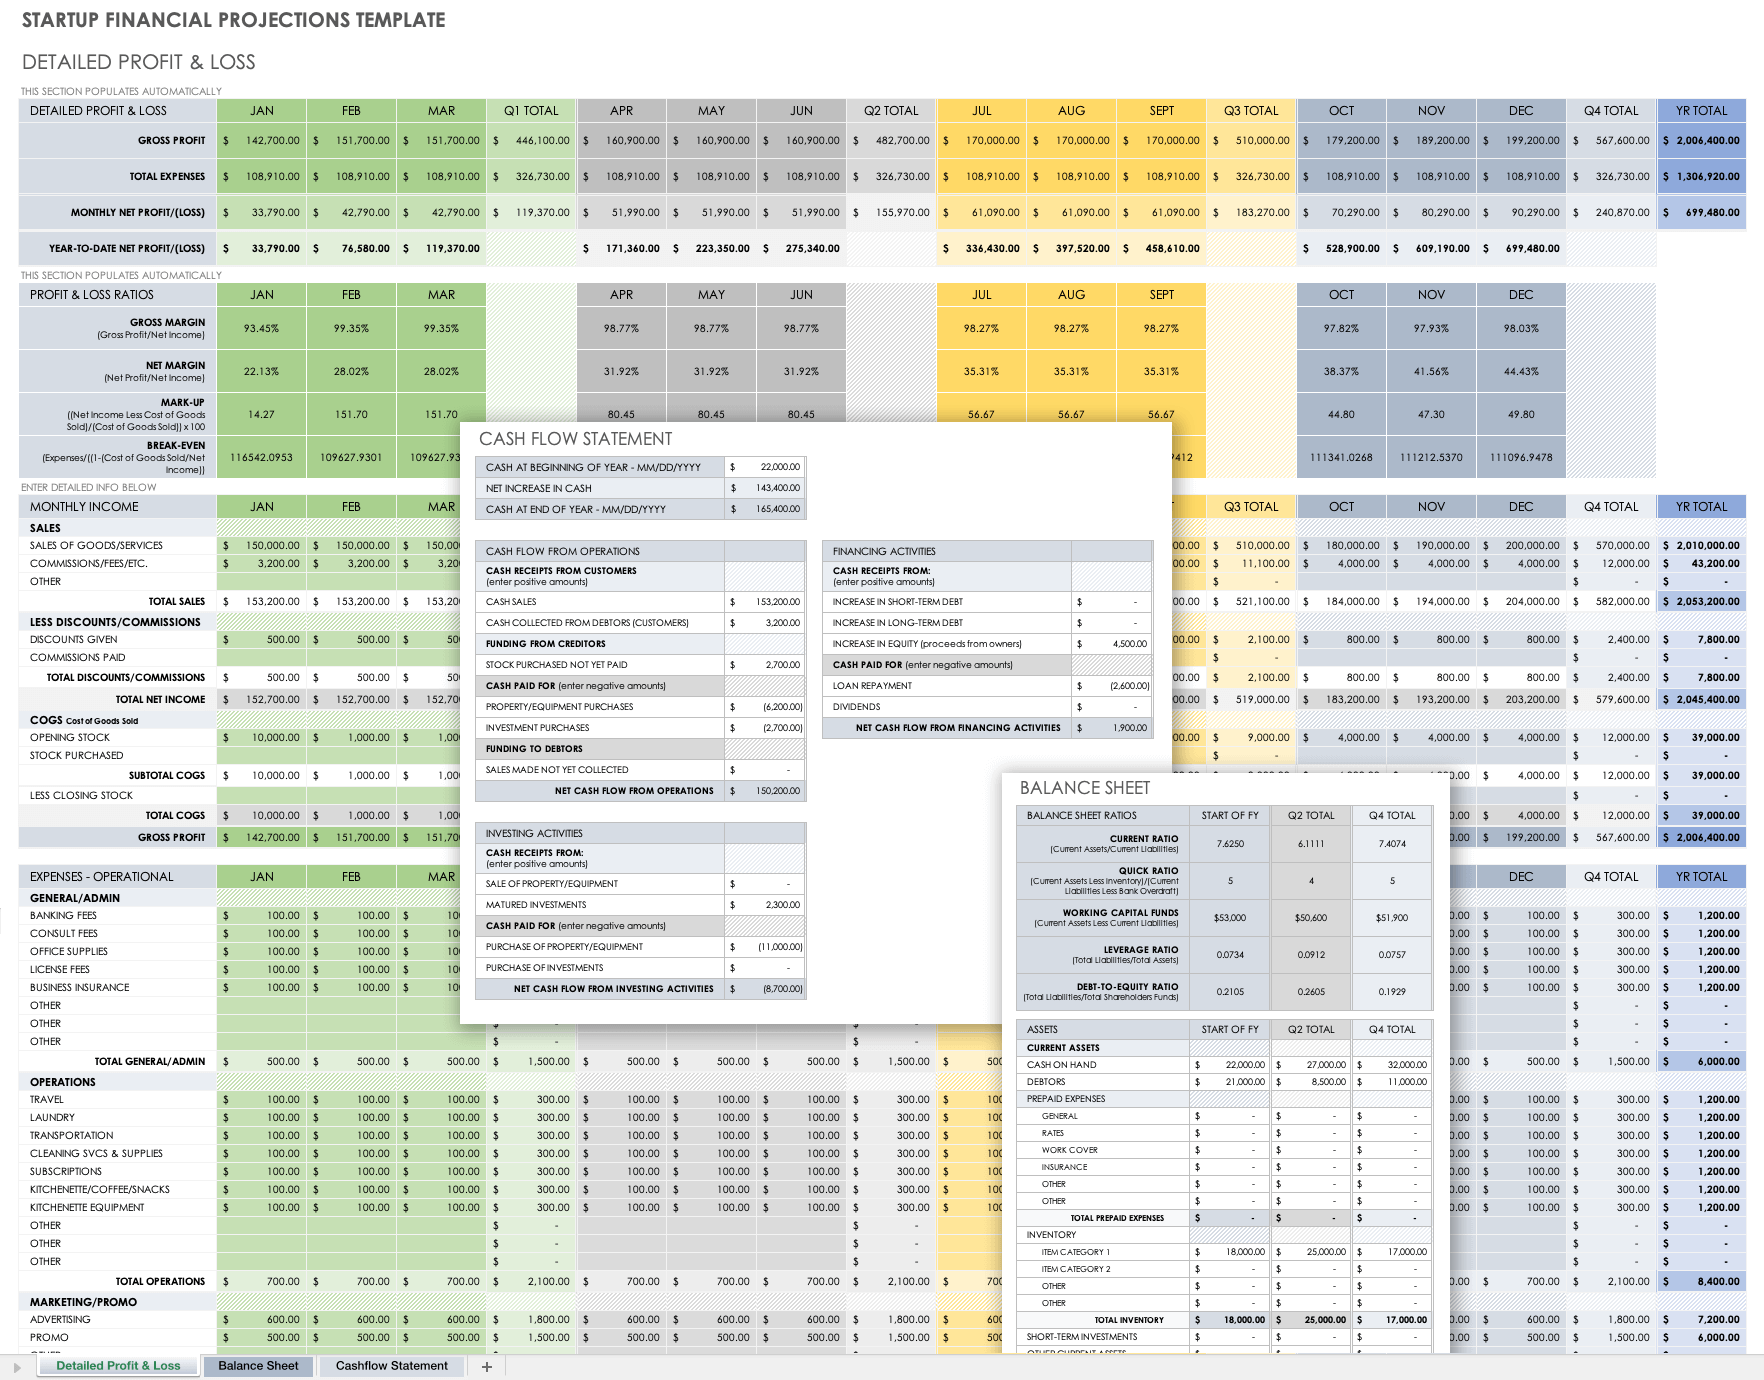Add a new sheet with the plus icon
Viewport: 1764px width, 1380px height.
487,1366
